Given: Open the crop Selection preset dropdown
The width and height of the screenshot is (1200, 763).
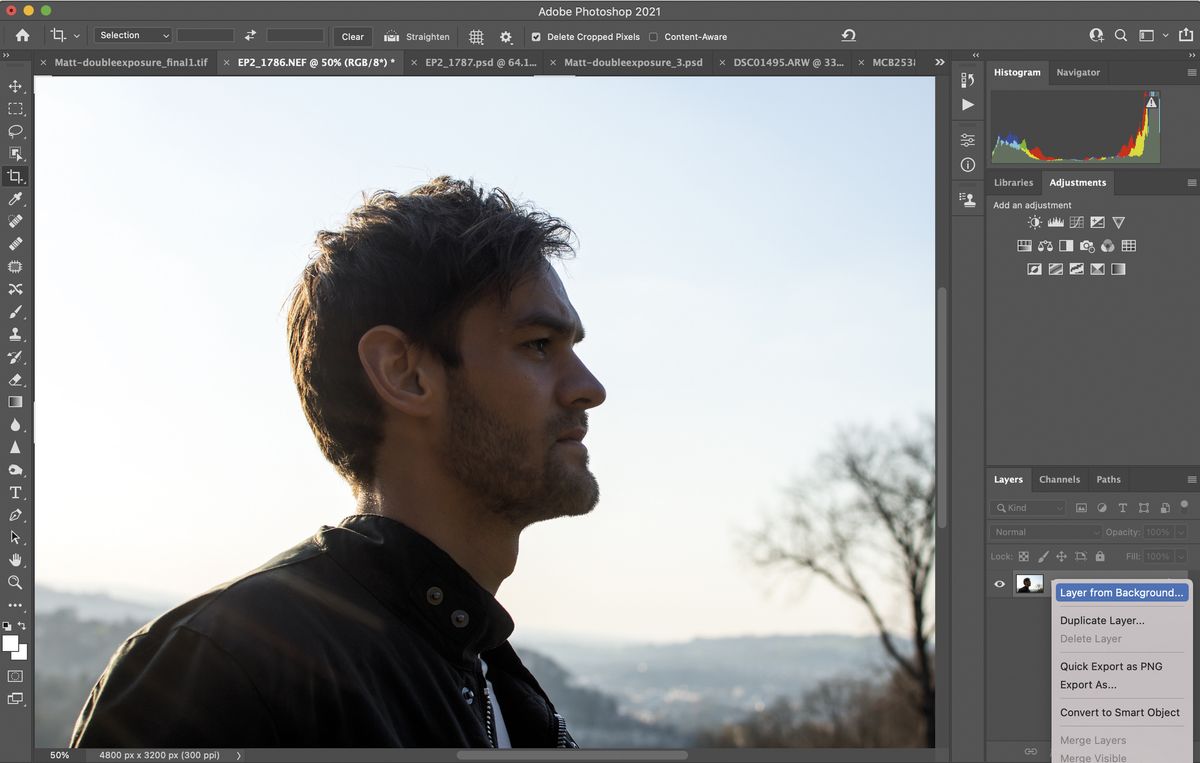Looking at the screenshot, I should (133, 35).
